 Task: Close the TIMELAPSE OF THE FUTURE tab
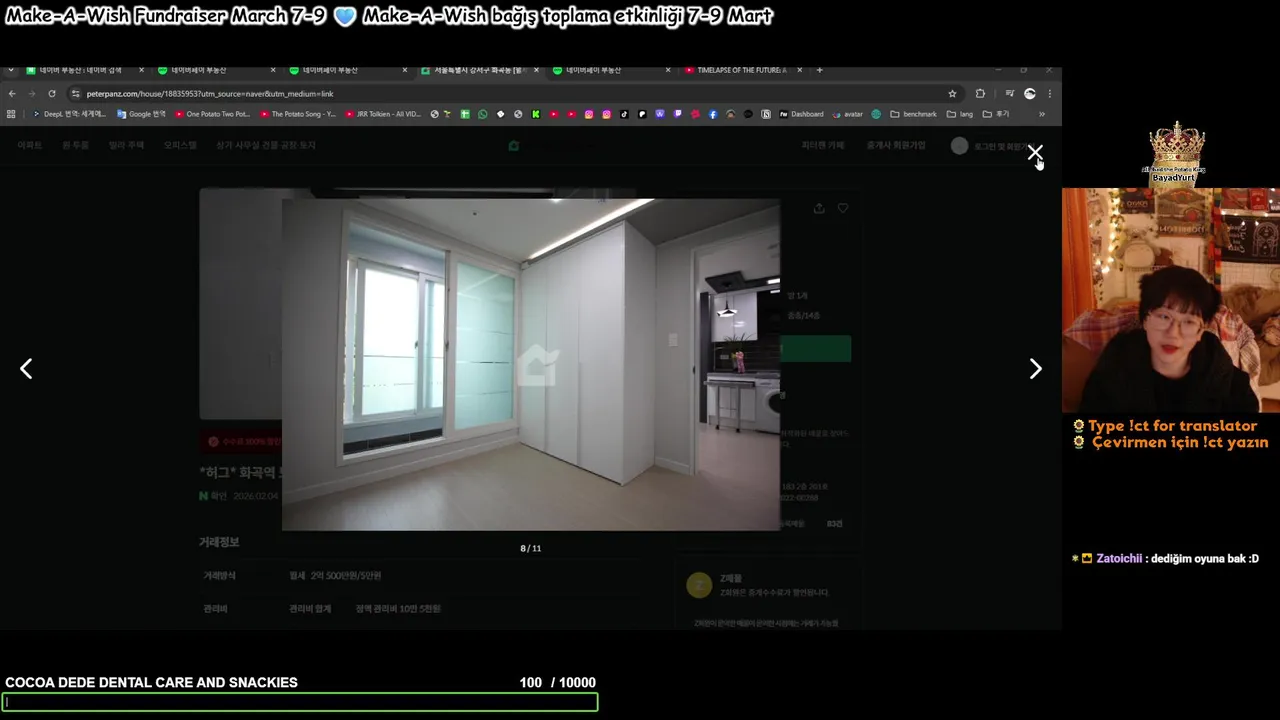pyautogui.click(x=799, y=70)
